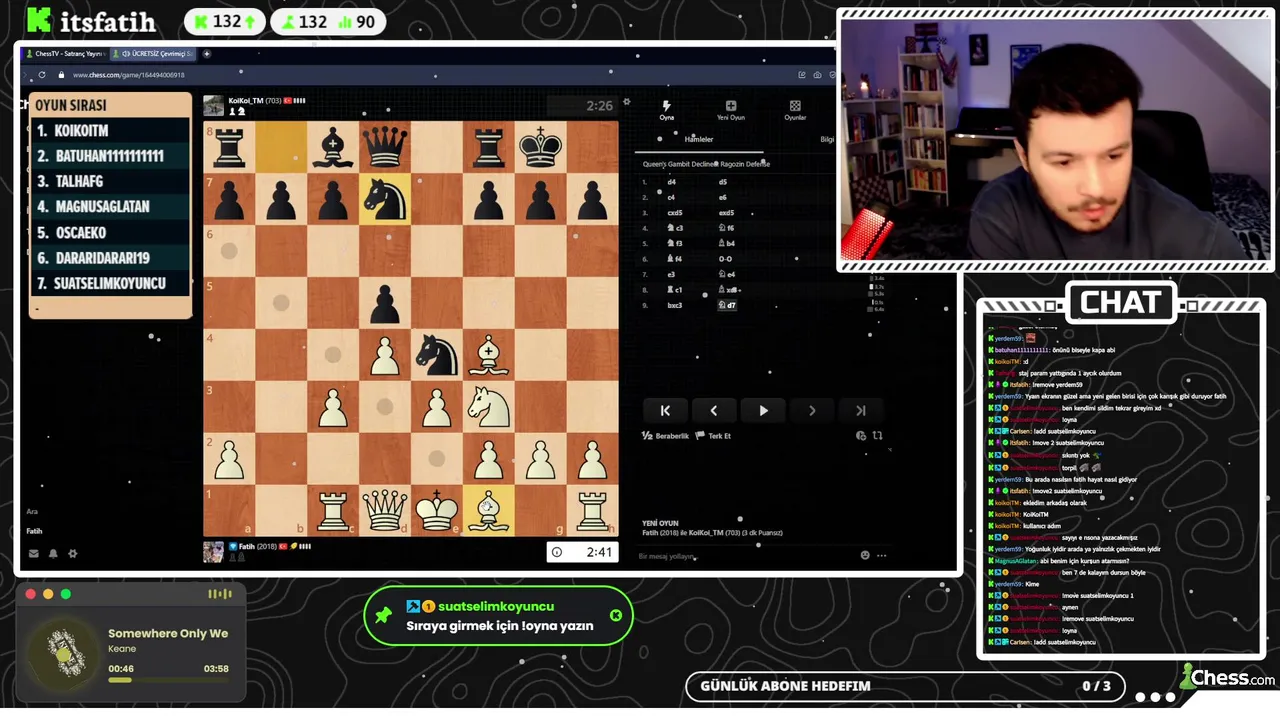This screenshot has height=720, width=1280.
Task: Switch to the Bilgi tab
Action: [x=827, y=140]
